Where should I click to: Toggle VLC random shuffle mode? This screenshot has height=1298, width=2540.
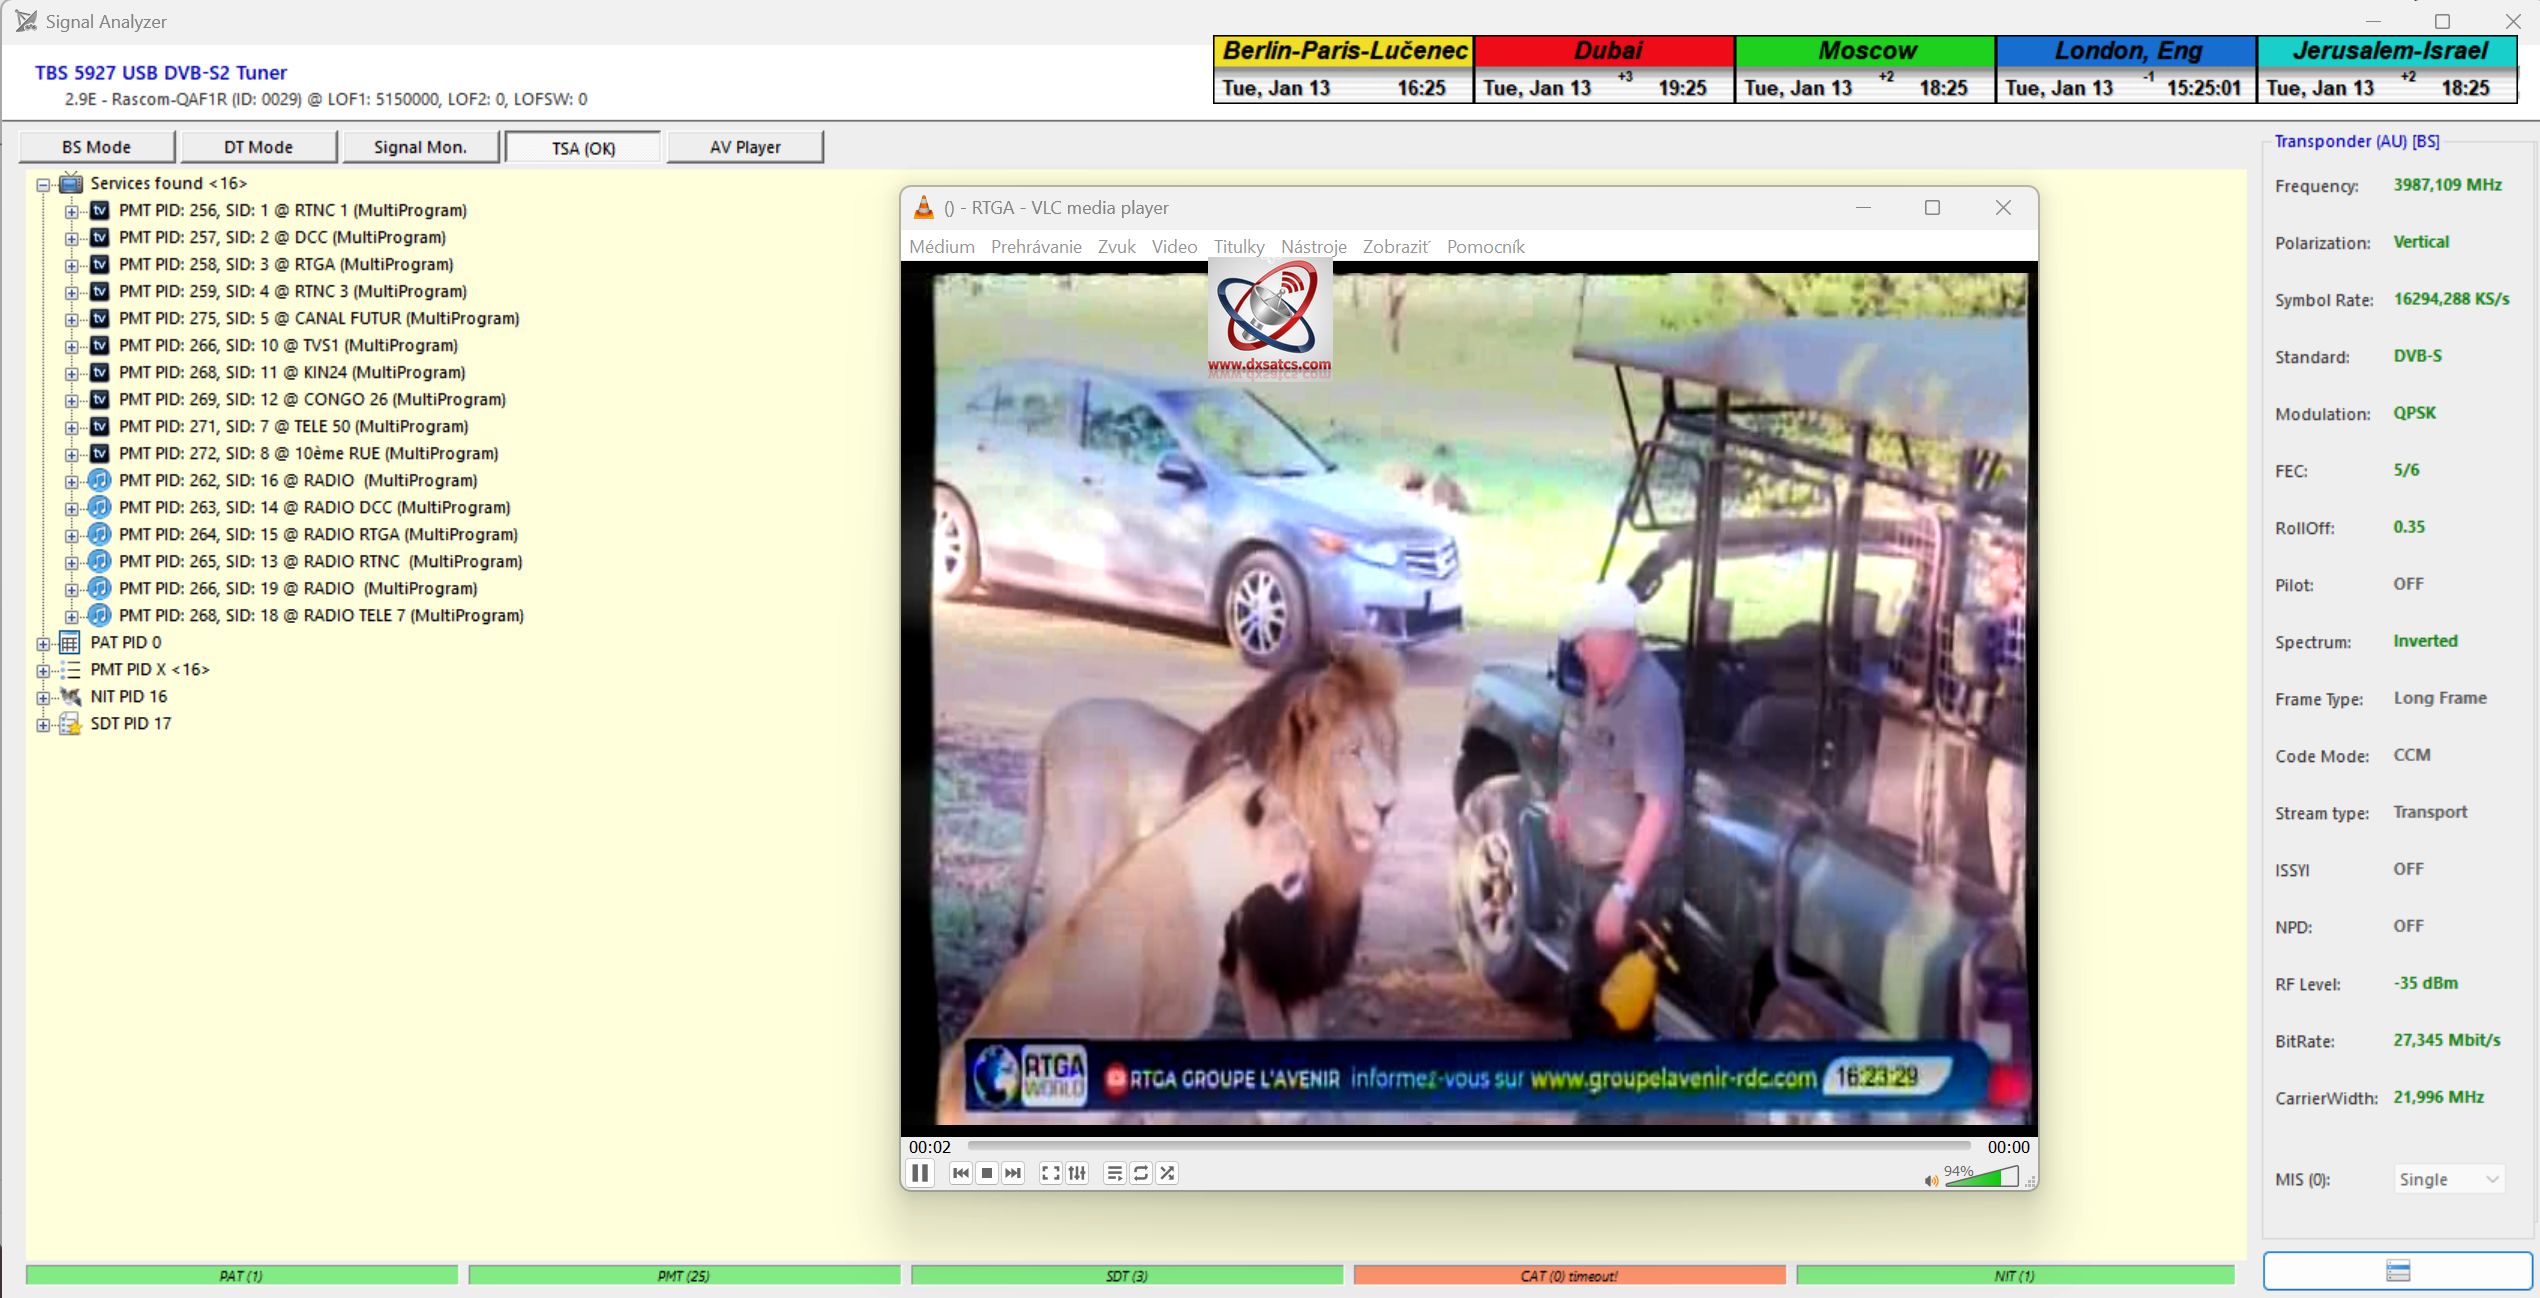pos(1167,1173)
